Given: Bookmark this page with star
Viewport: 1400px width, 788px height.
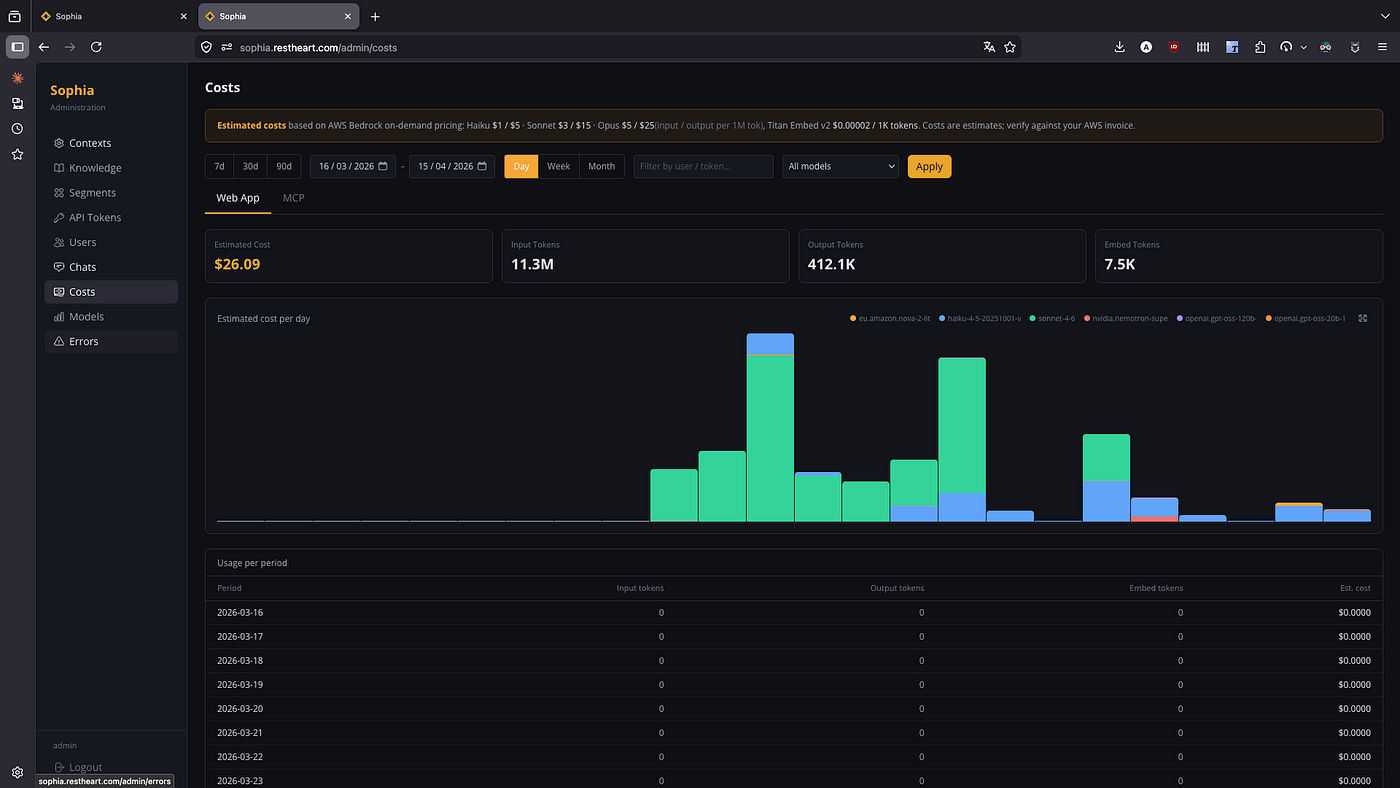Looking at the screenshot, I should pos(1010,47).
